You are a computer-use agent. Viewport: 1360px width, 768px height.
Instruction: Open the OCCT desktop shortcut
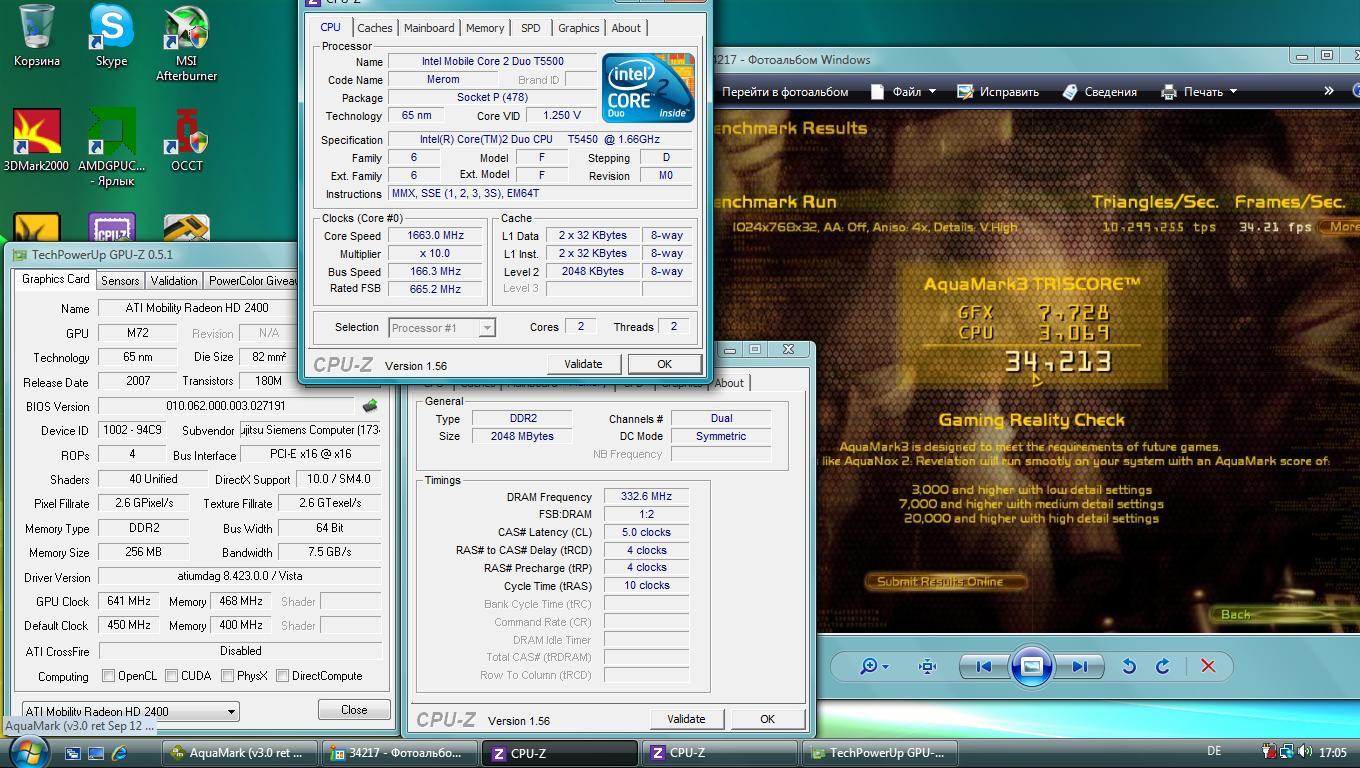click(187, 140)
